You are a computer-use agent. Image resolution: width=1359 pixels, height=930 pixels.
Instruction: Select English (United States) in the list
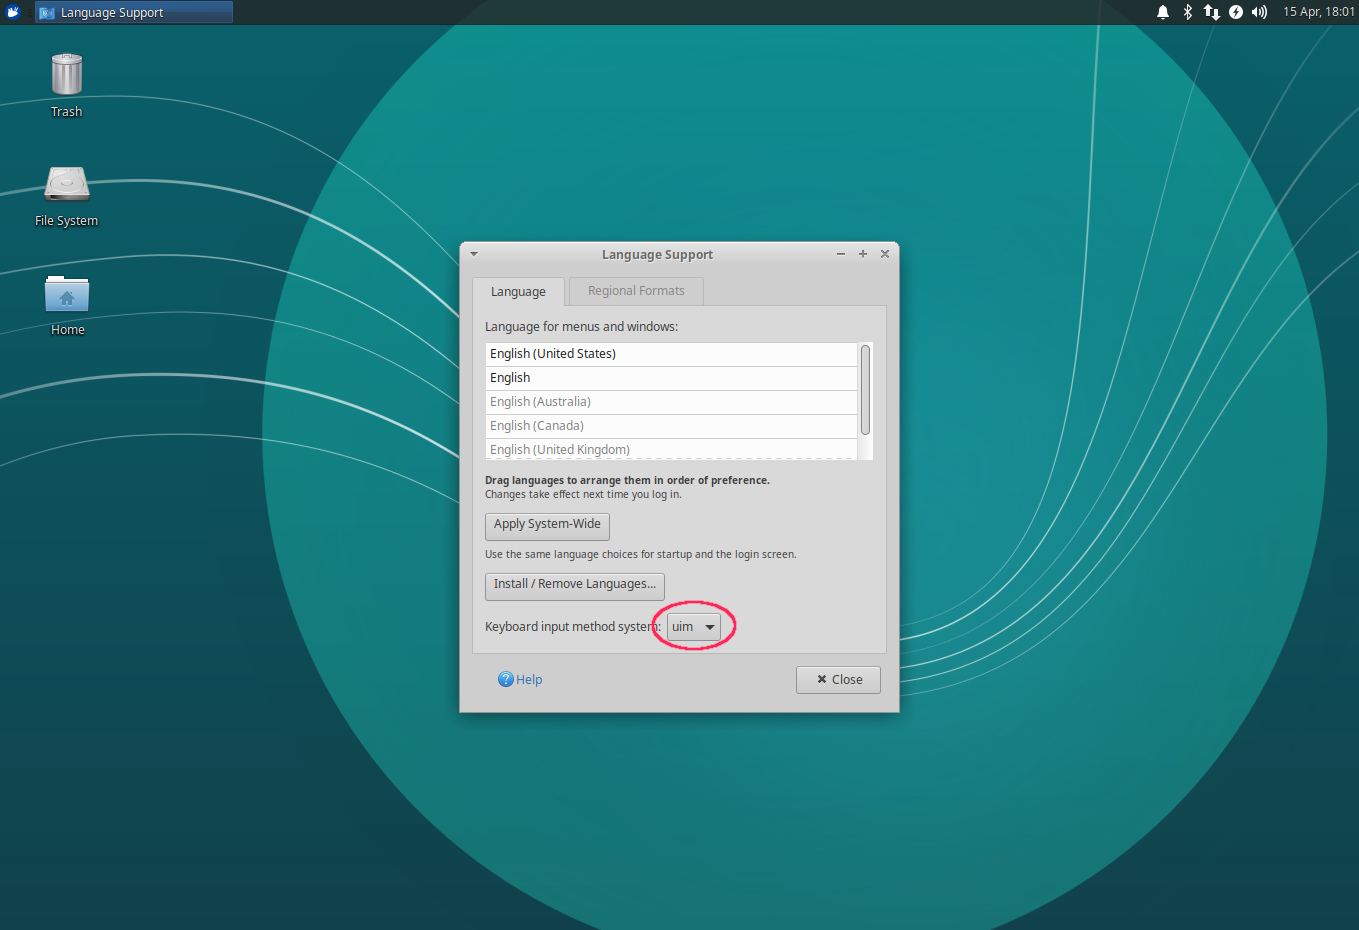click(x=671, y=354)
